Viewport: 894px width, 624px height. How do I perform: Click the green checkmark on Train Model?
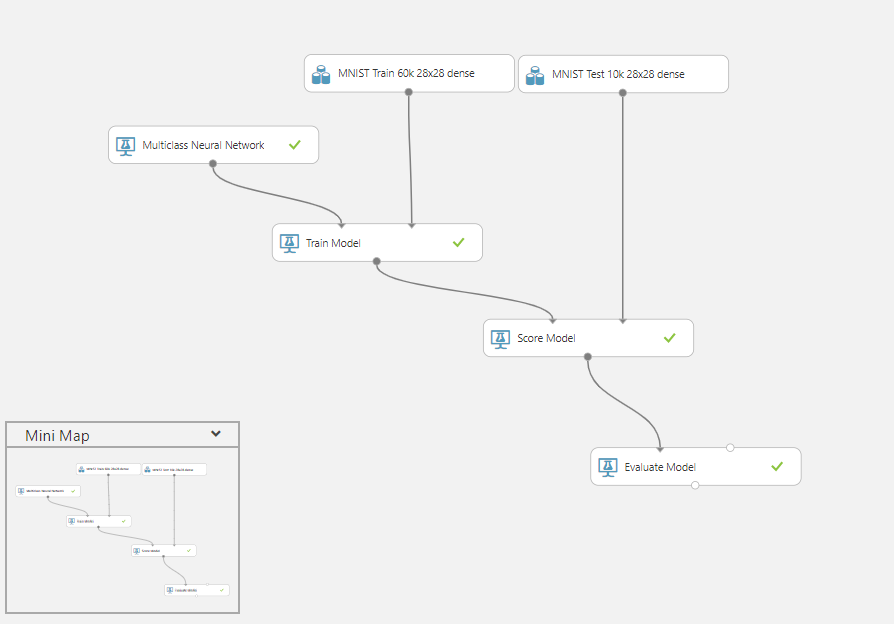[459, 243]
